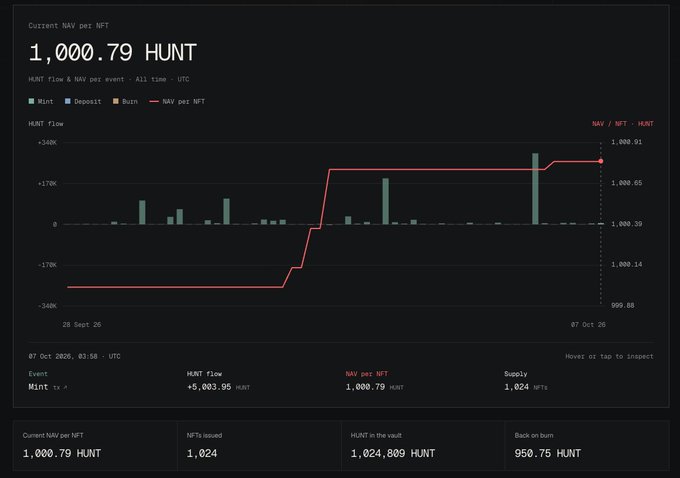
Task: Click the 999.88 right axis label
Action: (x=623, y=305)
